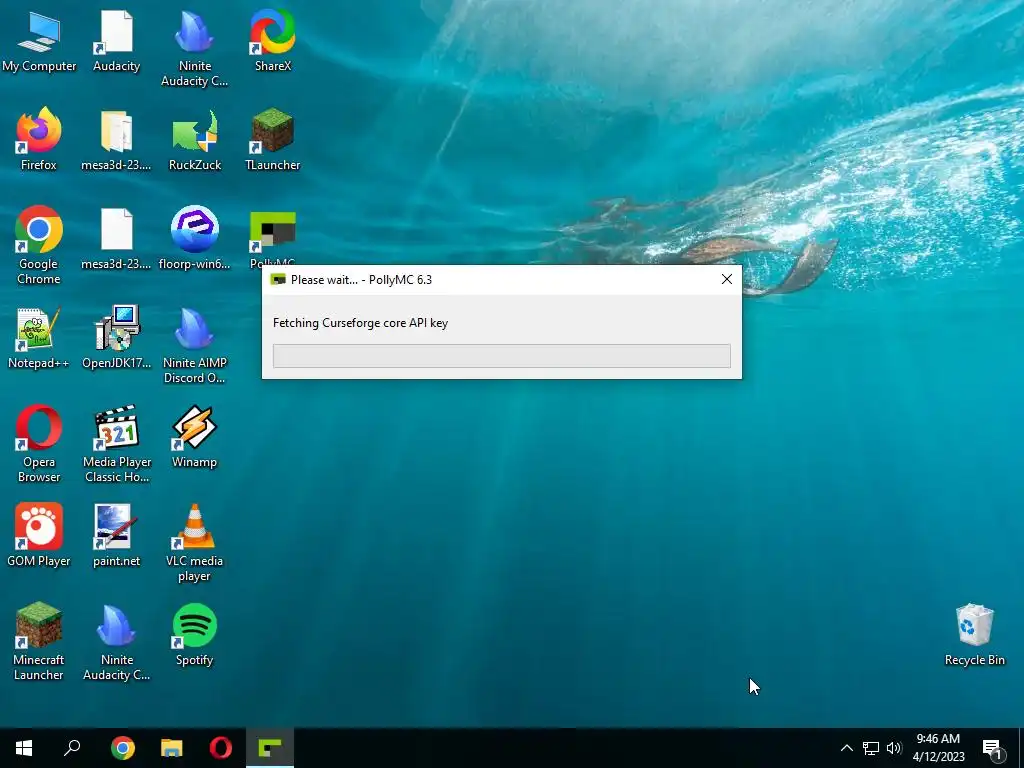Launch Chrome from the taskbar
The width and height of the screenshot is (1024, 768).
point(123,748)
